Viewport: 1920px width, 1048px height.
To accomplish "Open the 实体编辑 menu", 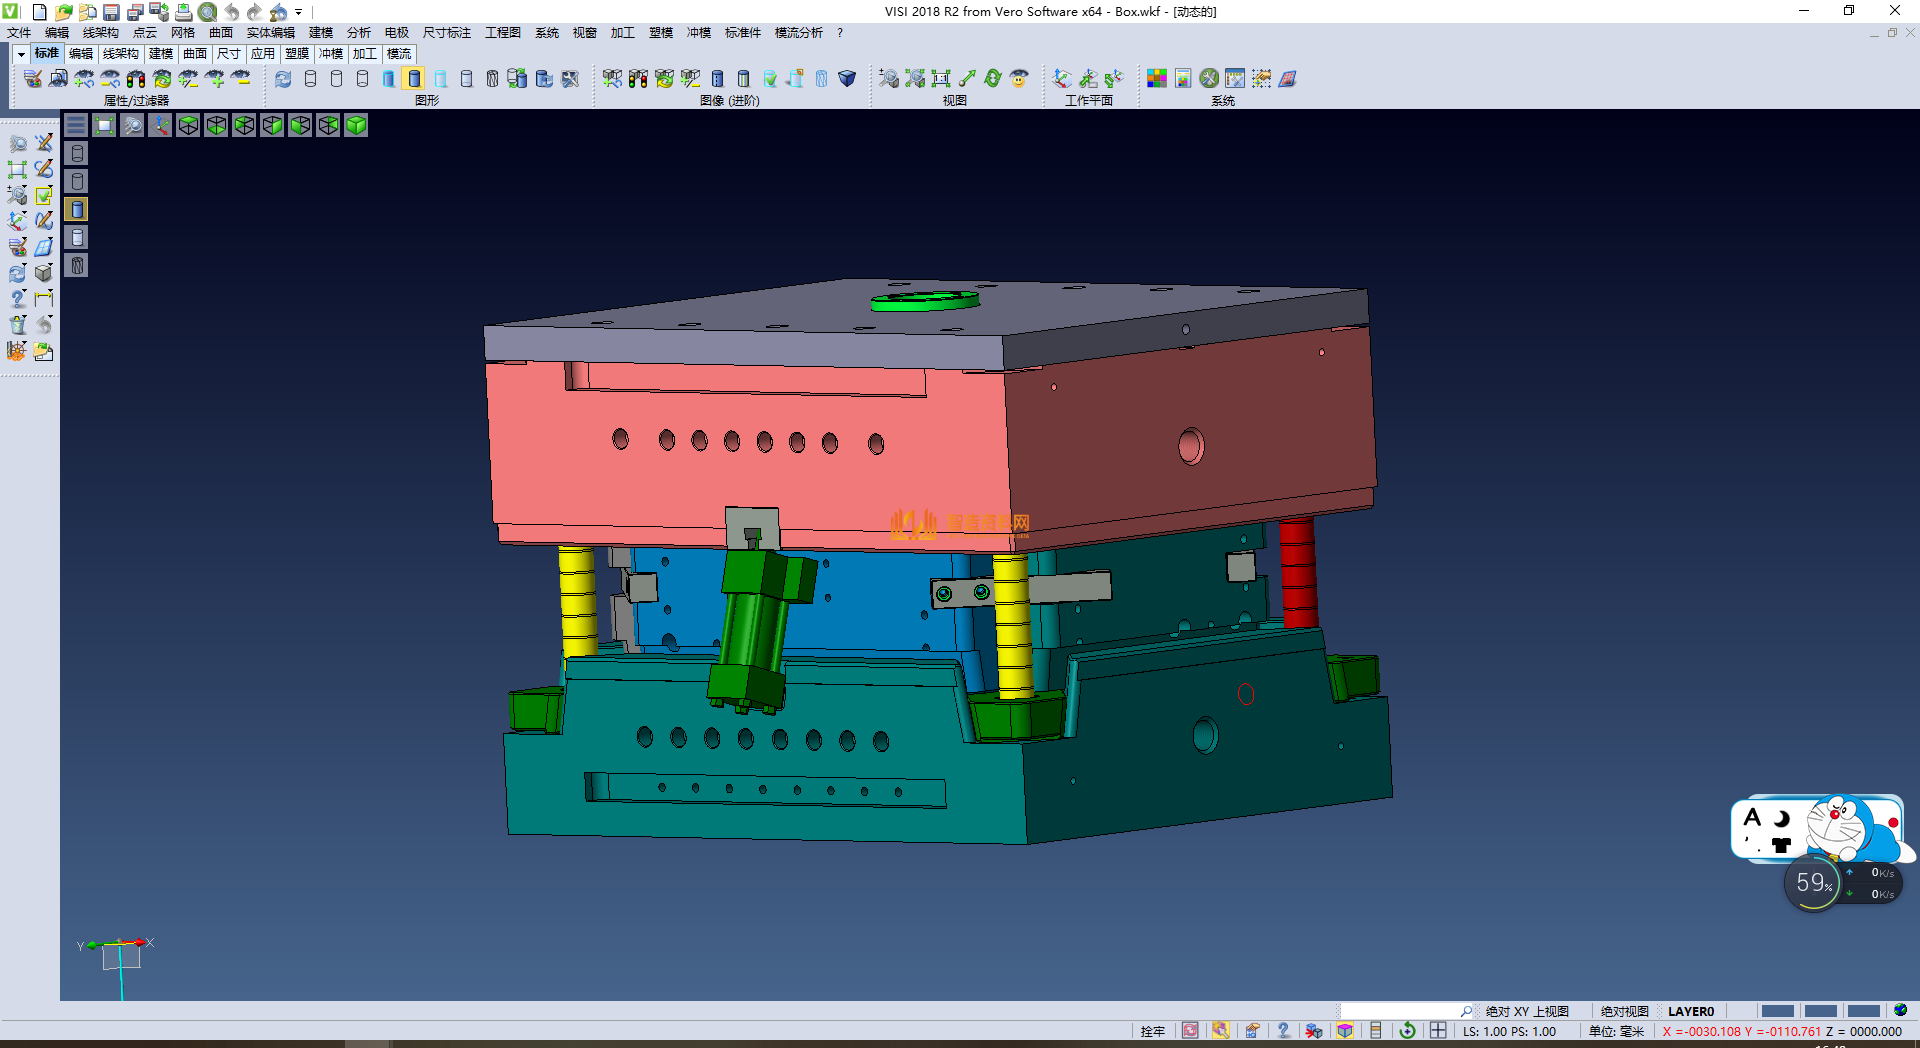I will pyautogui.click(x=270, y=33).
